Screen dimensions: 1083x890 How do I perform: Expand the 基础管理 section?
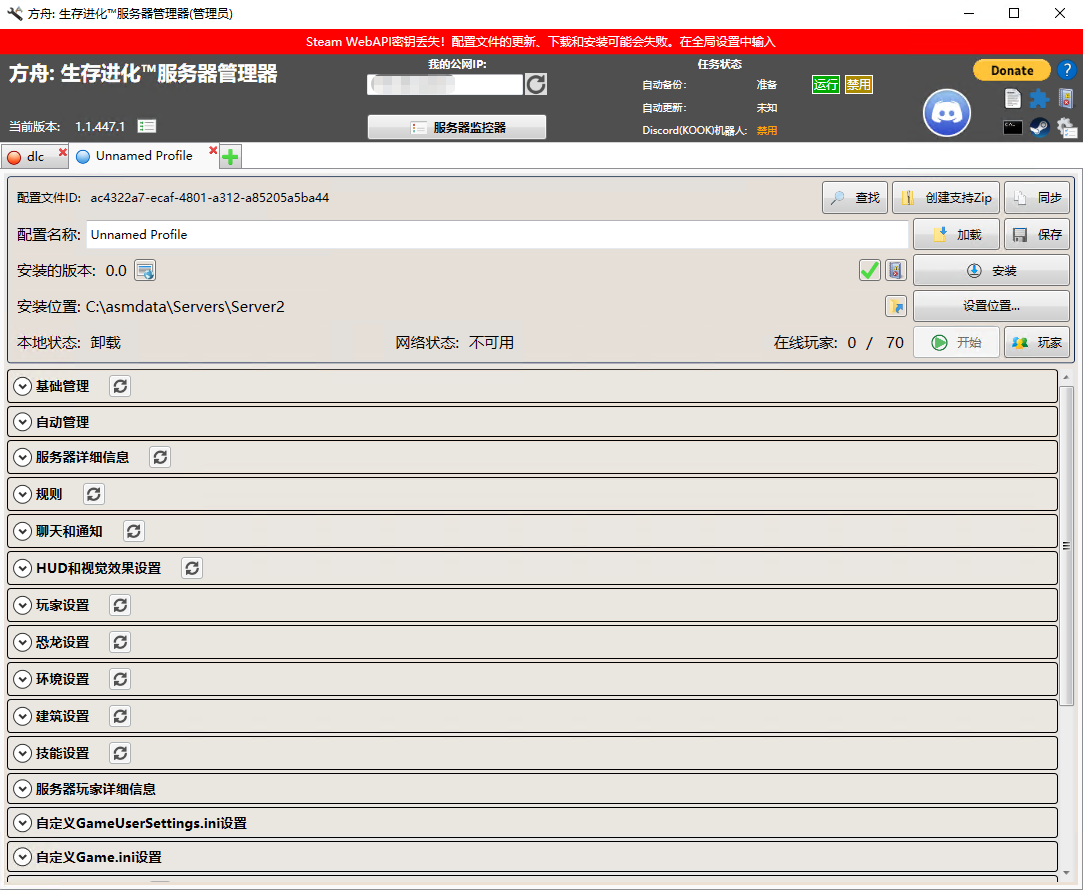click(23, 386)
